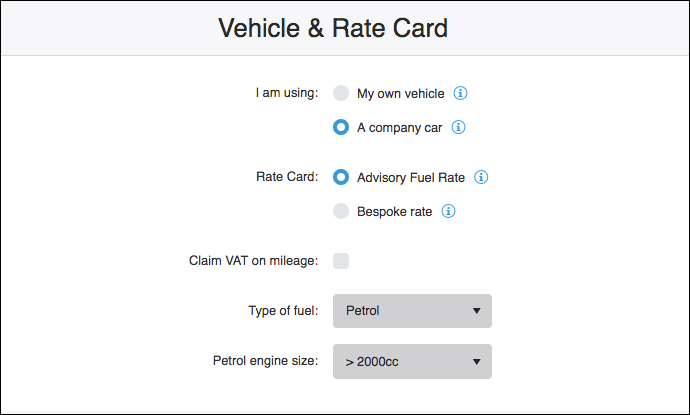Viewport: 690px width, 415px height.
Task: Open the Petrol engine size dropdown
Action: click(412, 361)
